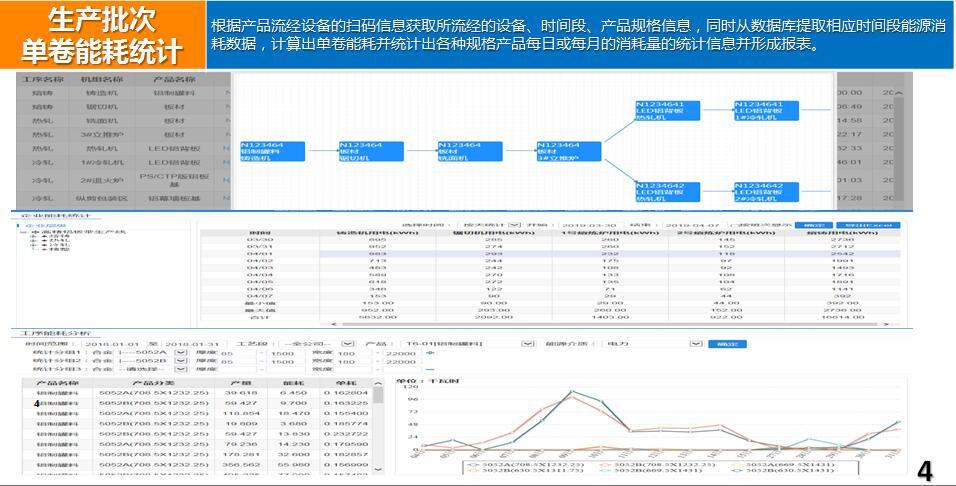Click the 单耗 column header
This screenshot has height=486, width=956.
tap(346, 382)
